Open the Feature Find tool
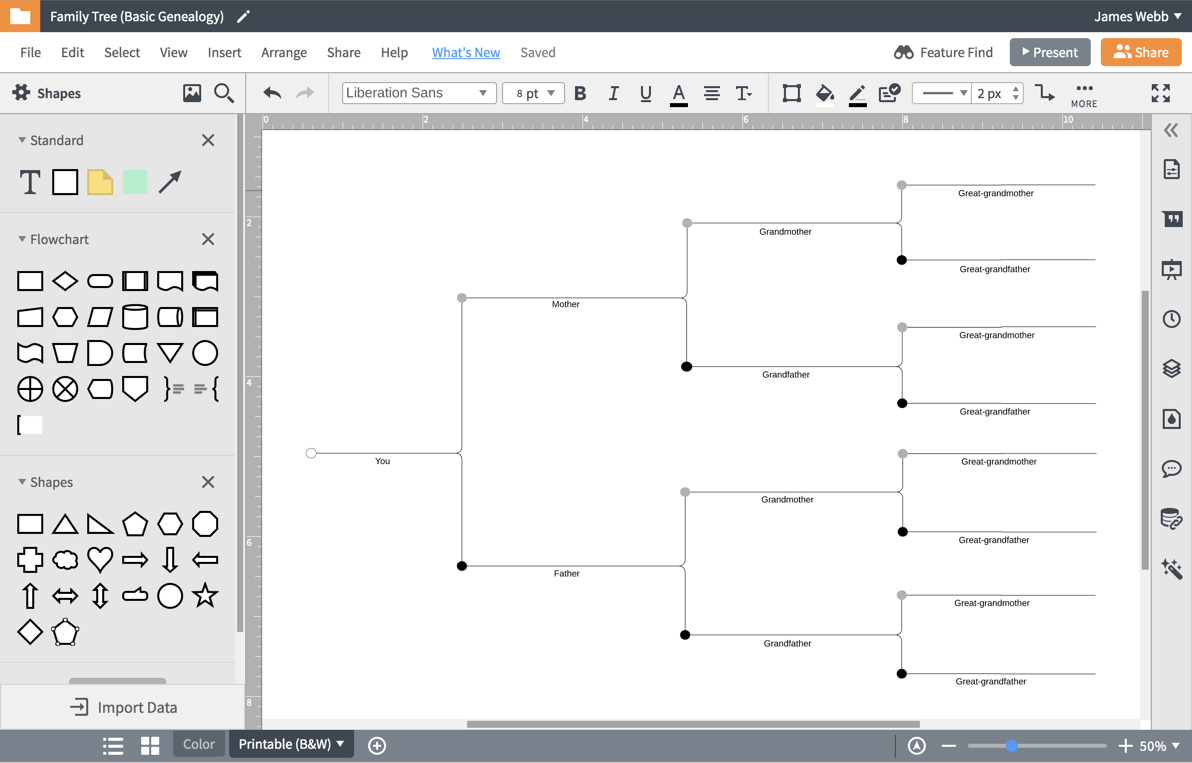 click(x=942, y=52)
